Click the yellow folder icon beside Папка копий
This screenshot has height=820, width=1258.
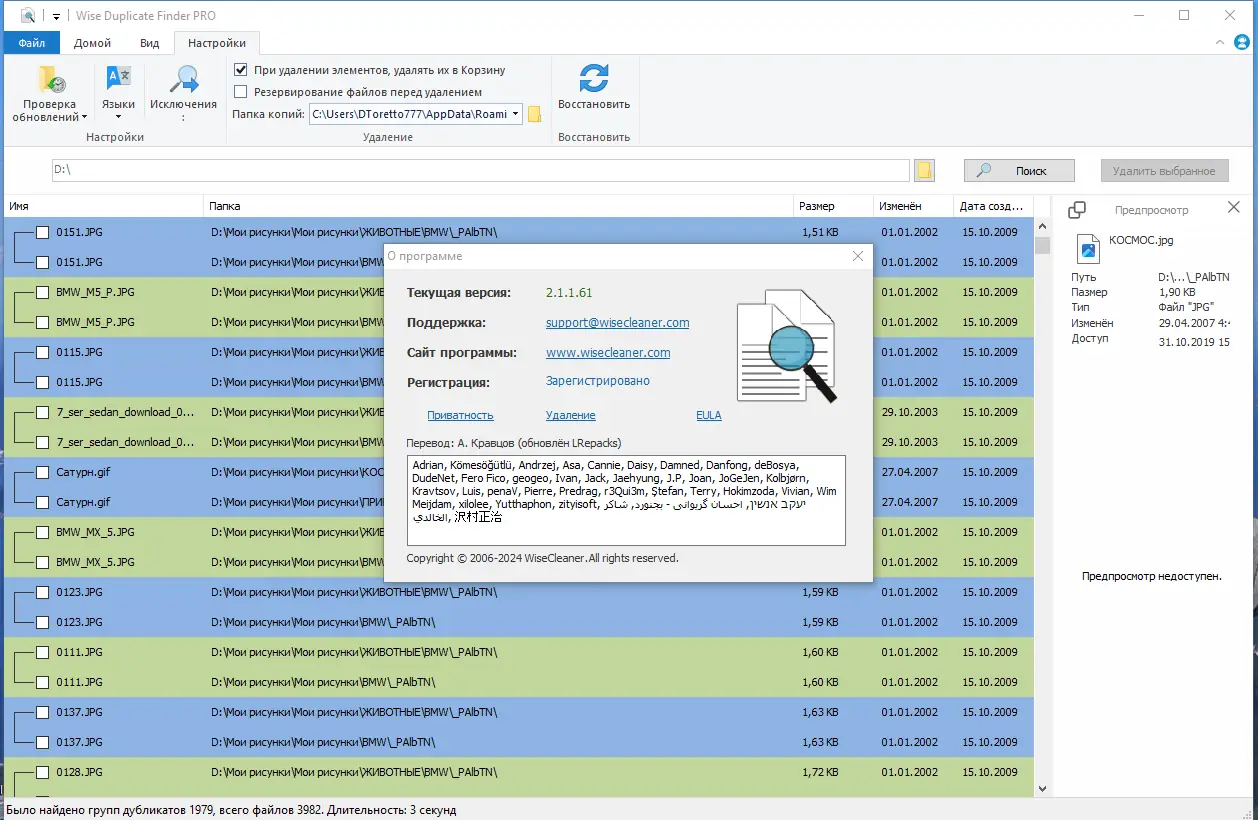tap(535, 114)
